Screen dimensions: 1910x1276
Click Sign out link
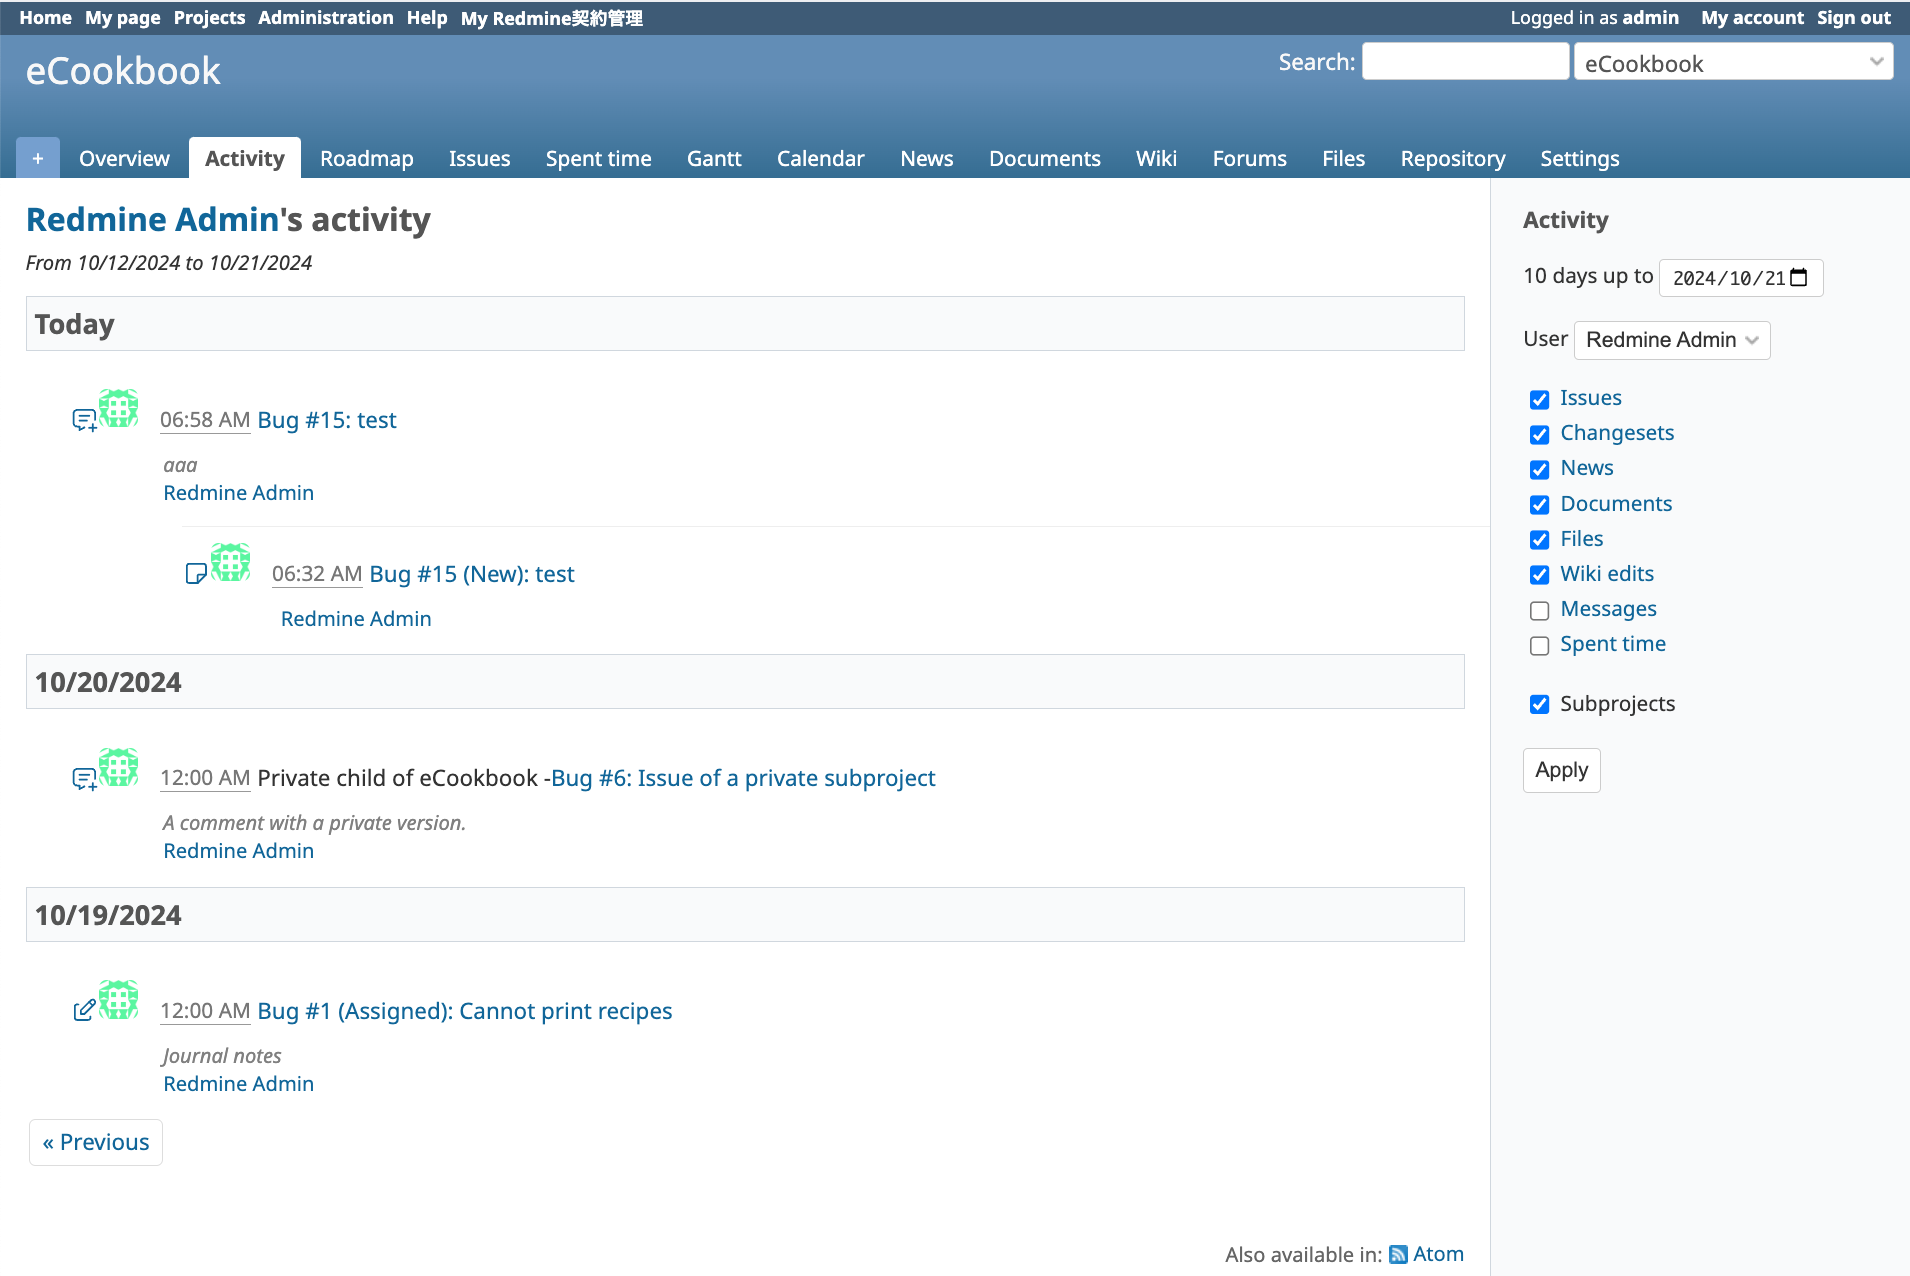1854,17
